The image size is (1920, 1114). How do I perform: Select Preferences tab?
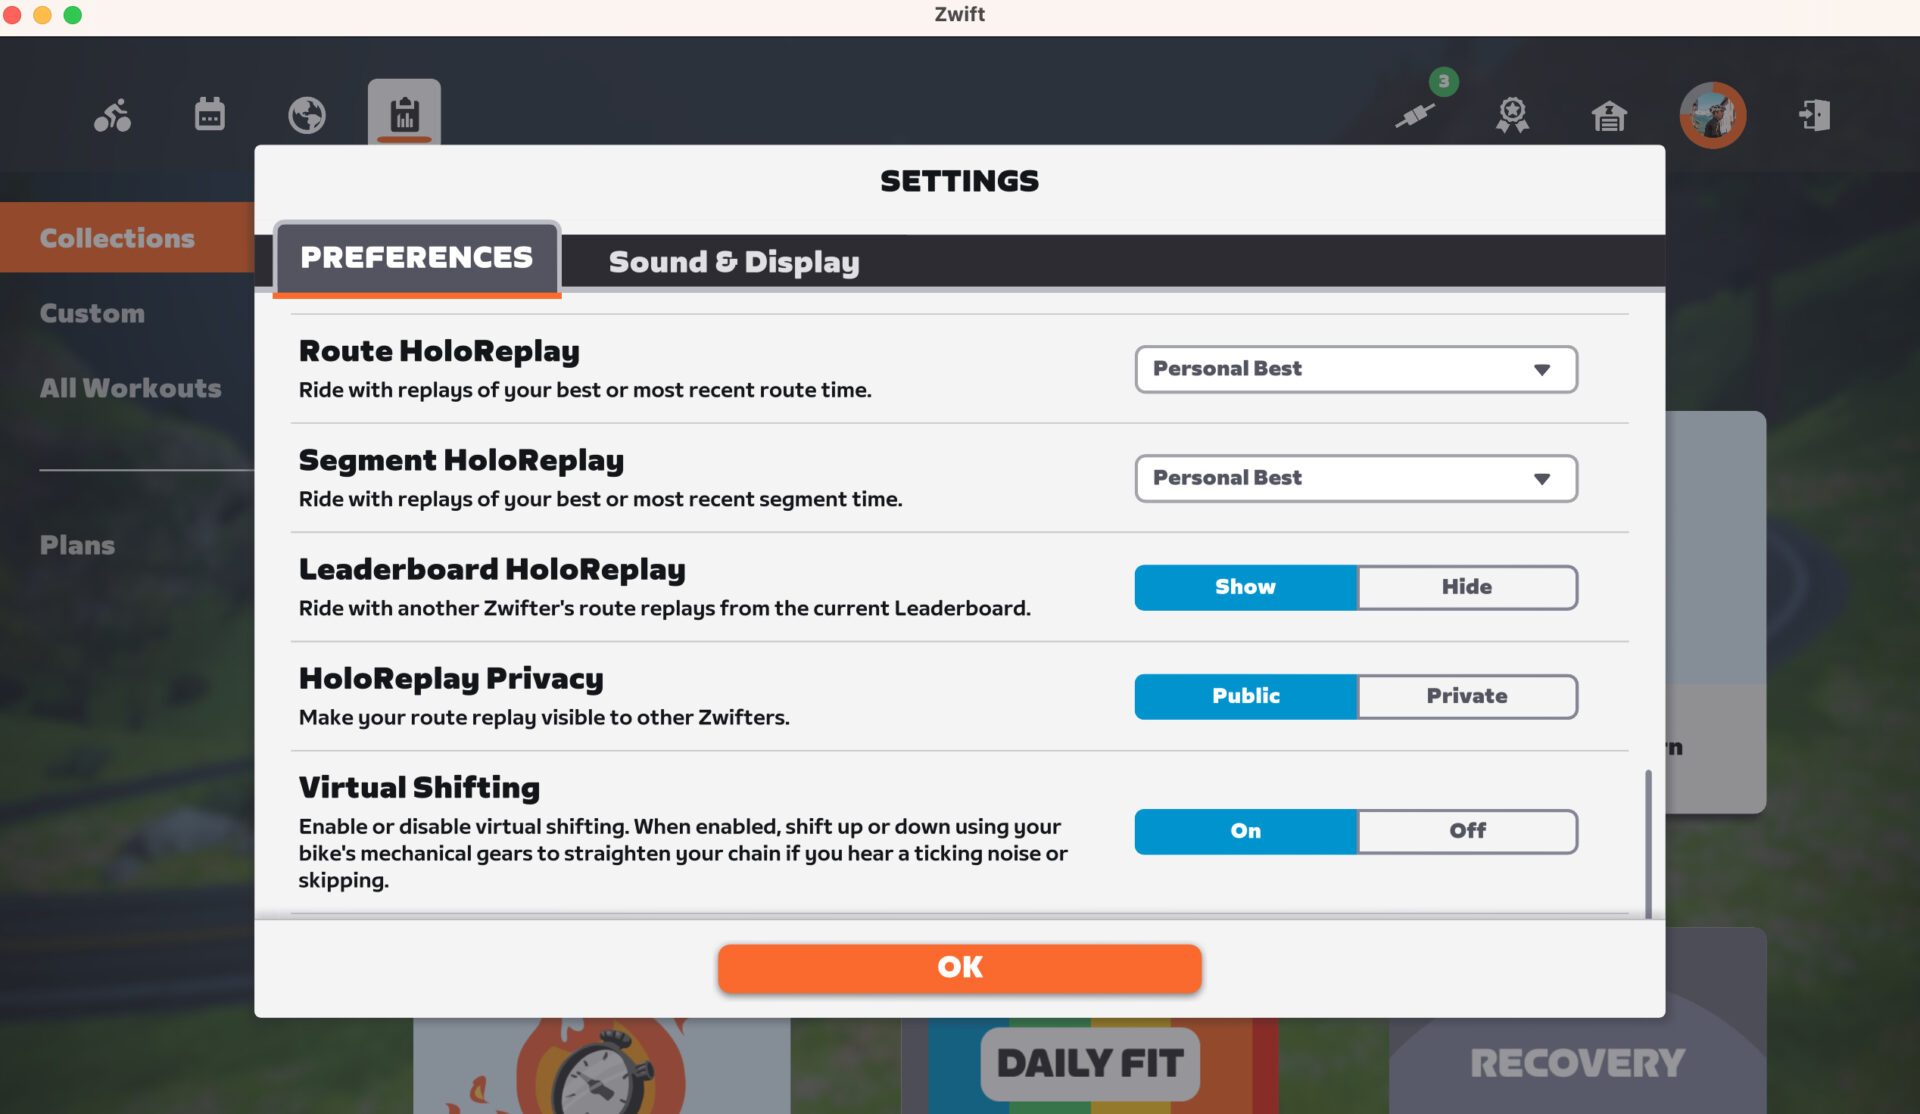(x=415, y=259)
